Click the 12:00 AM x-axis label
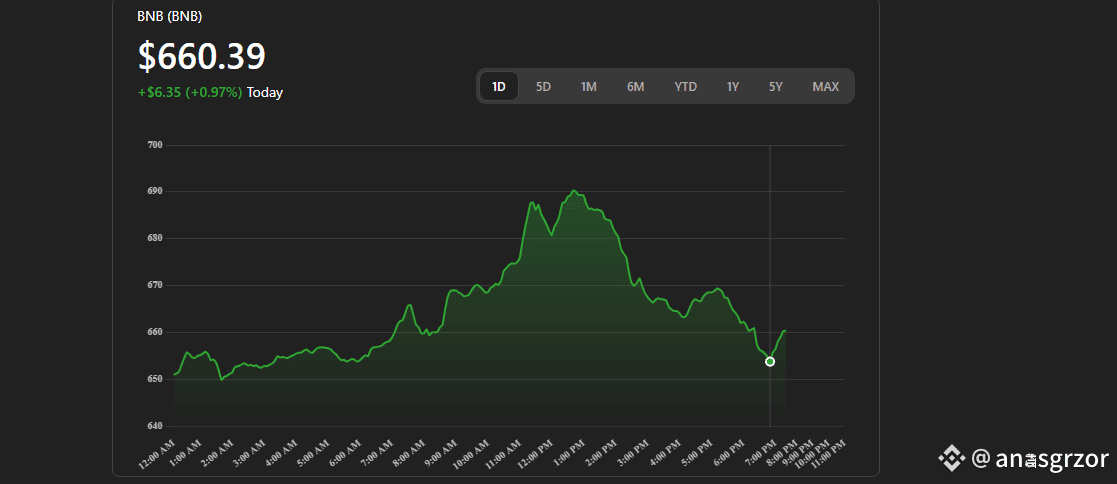 click(x=157, y=455)
